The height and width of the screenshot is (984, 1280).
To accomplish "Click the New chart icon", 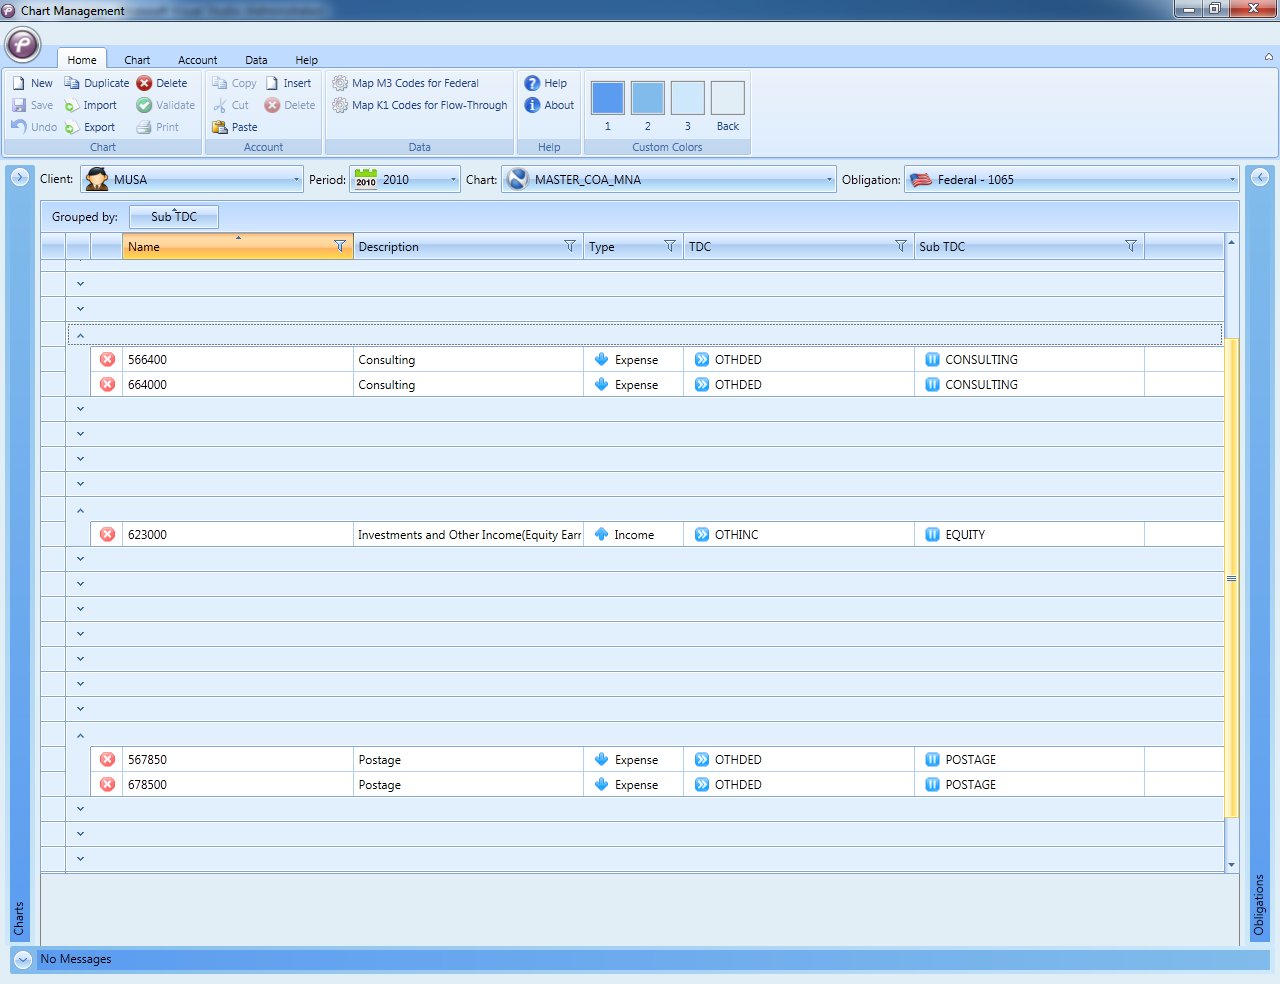I will pos(19,83).
